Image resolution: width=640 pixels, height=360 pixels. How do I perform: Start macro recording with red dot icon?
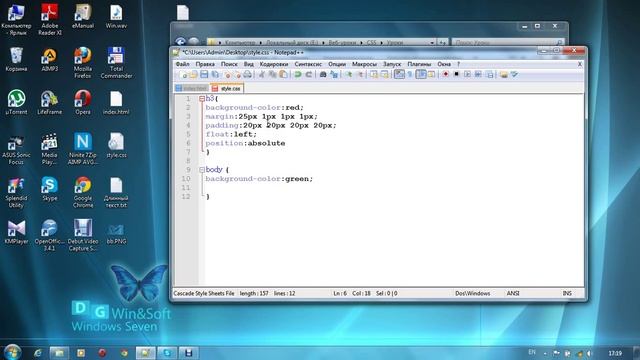pyautogui.click(x=446, y=74)
